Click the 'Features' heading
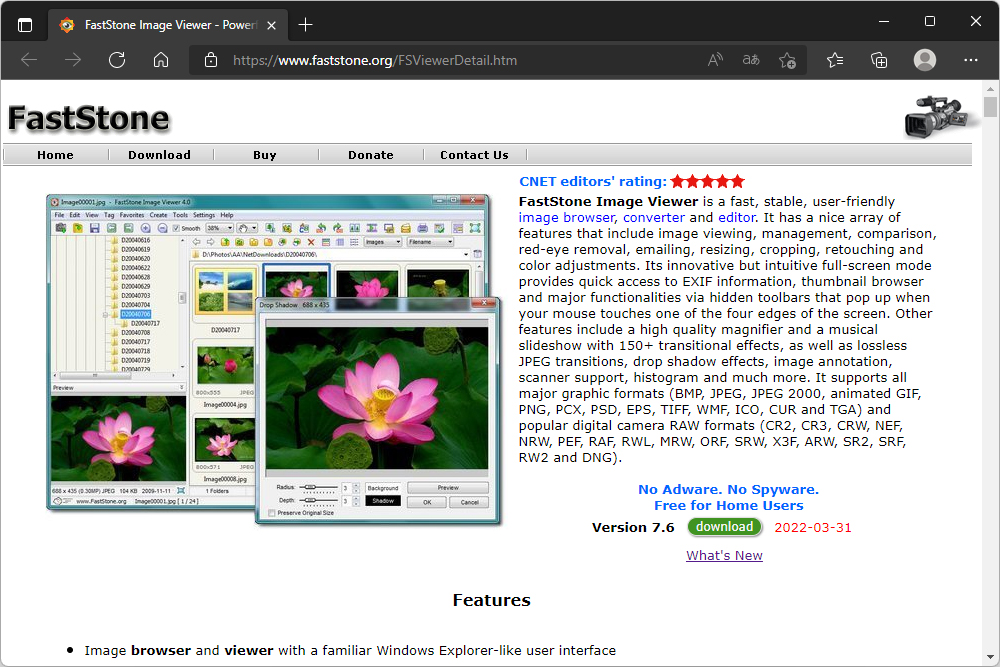The image size is (1000, 667). [491, 600]
